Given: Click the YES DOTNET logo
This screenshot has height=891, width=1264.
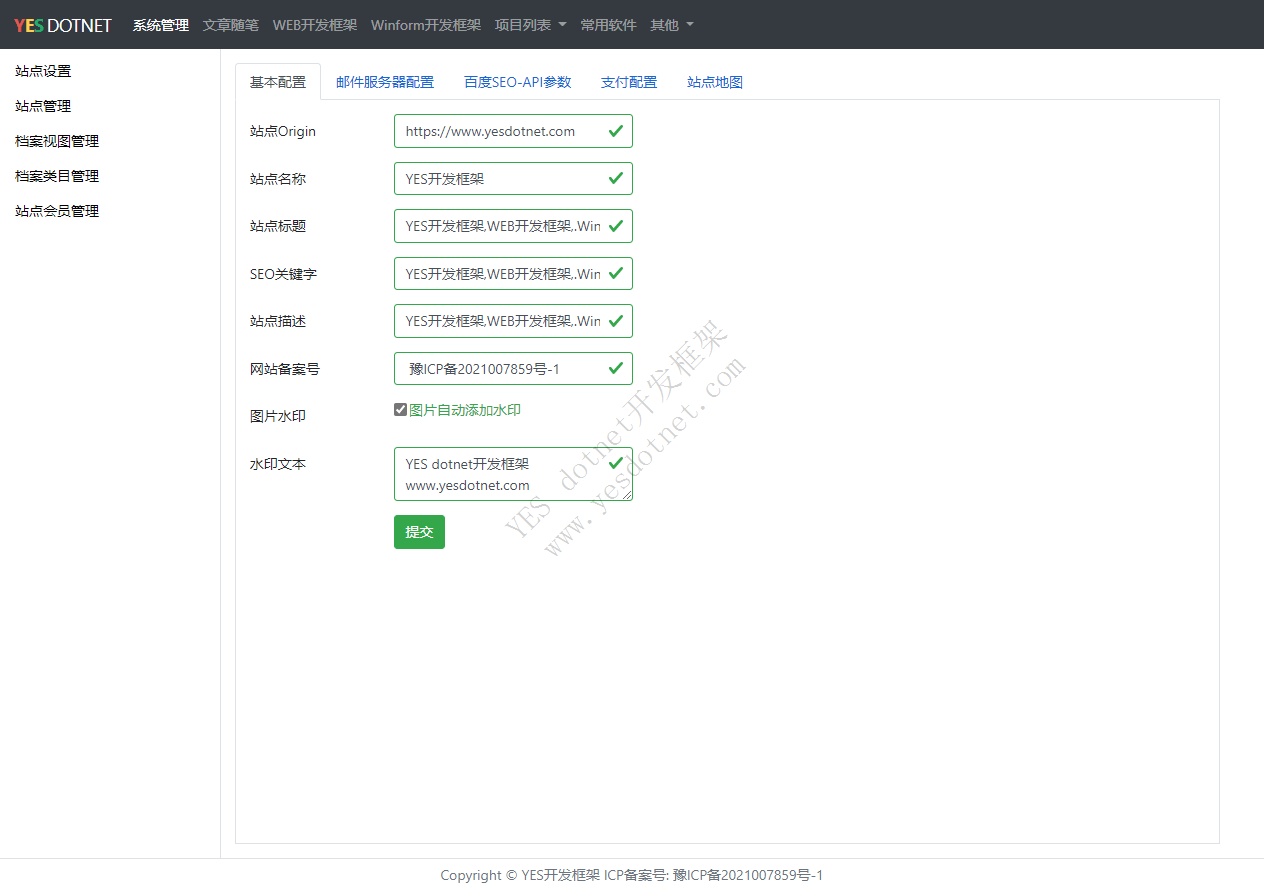Looking at the screenshot, I should pos(63,25).
